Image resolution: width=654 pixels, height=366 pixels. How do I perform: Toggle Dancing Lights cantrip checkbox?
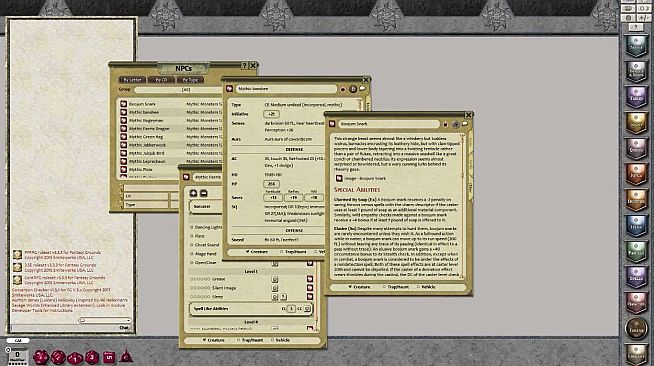click(x=192, y=227)
